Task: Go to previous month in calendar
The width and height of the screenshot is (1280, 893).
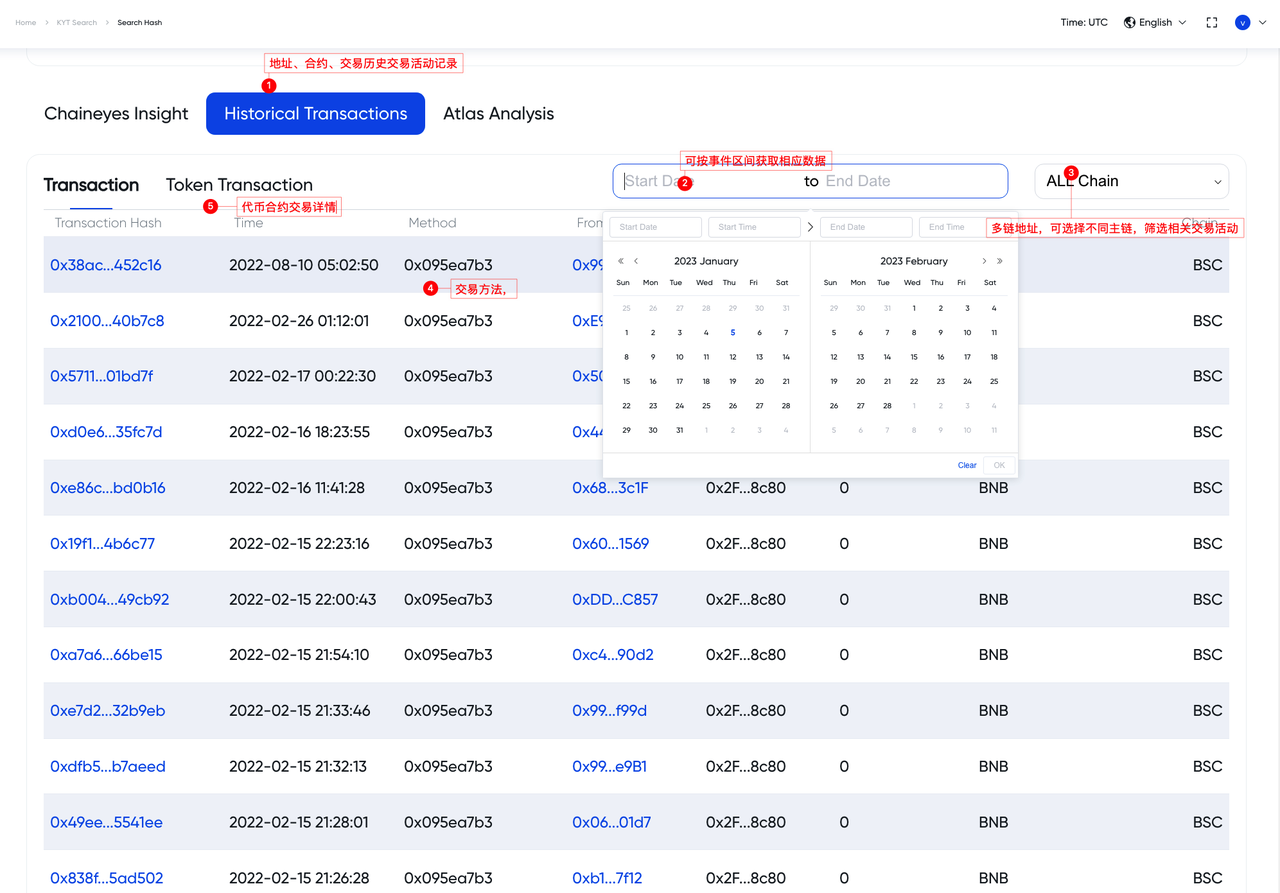Action: pyautogui.click(x=636, y=261)
